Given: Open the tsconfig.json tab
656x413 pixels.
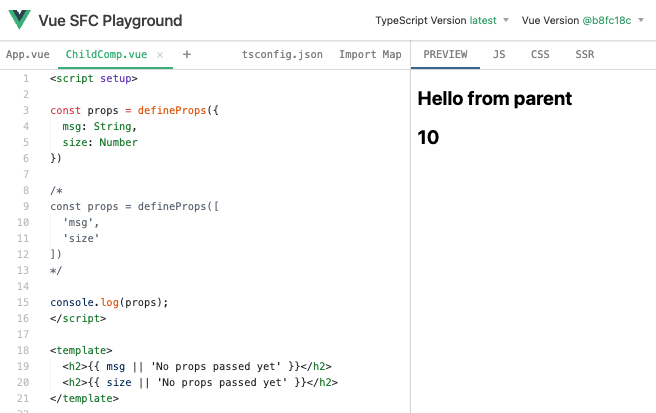Looking at the screenshot, I should click(x=282, y=54).
